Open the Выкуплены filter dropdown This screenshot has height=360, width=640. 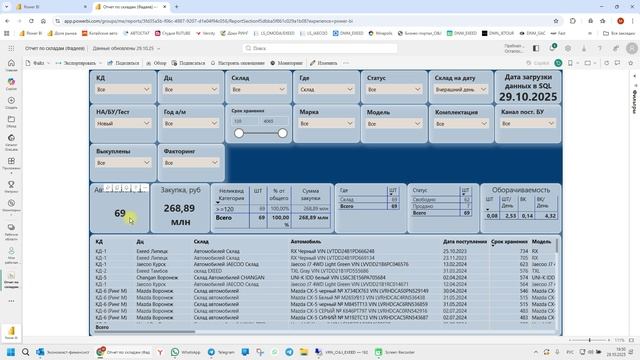[x=123, y=163]
